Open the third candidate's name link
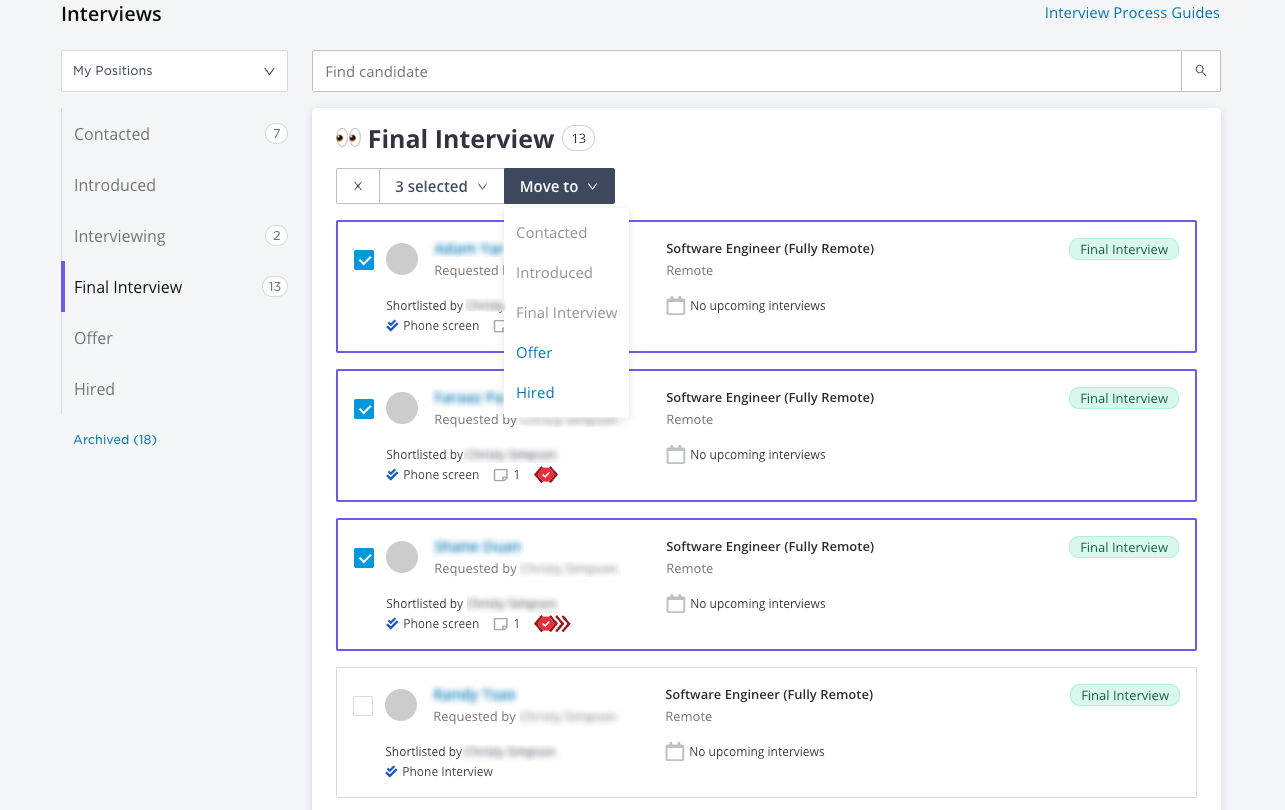Viewport: 1285px width, 810px height. pos(478,547)
